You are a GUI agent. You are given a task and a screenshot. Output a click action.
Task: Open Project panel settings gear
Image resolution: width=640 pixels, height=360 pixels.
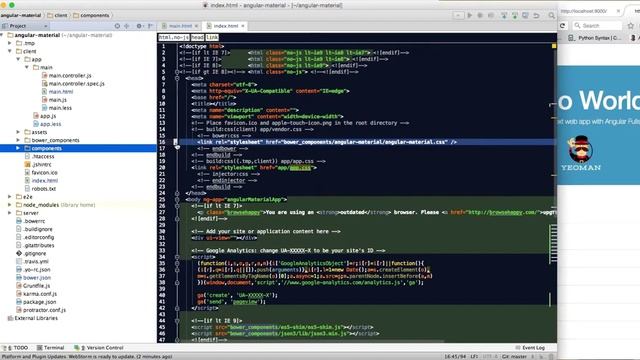(x=139, y=26)
